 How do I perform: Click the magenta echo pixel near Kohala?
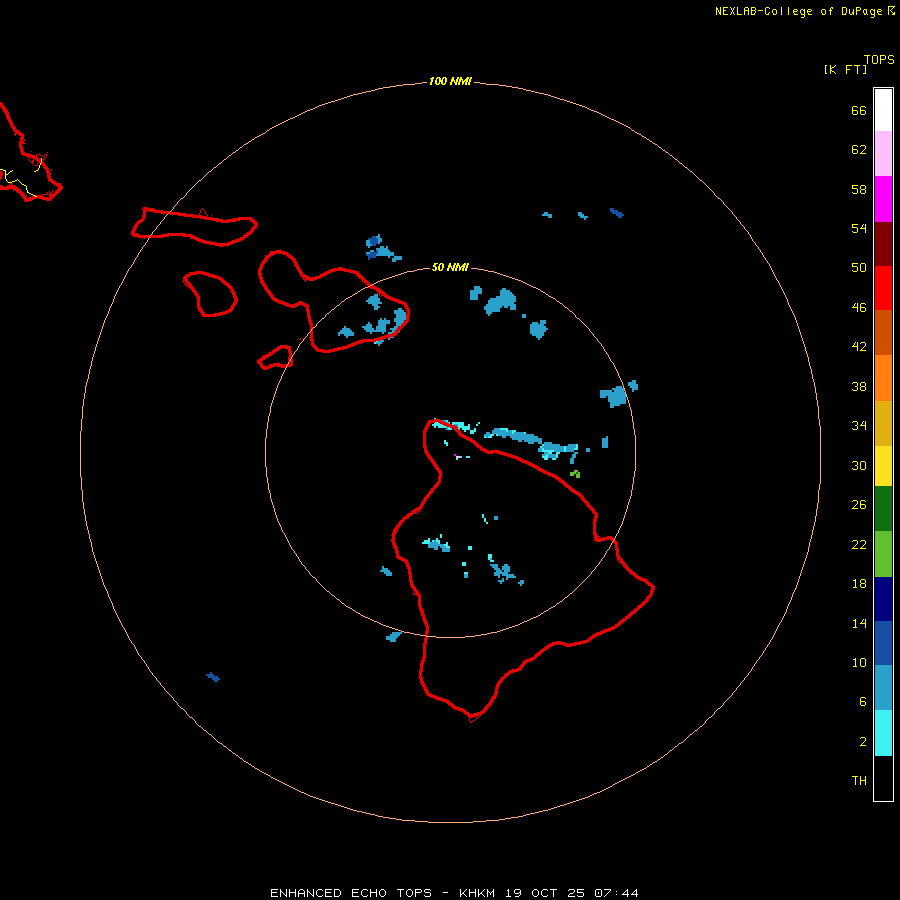coord(455,455)
